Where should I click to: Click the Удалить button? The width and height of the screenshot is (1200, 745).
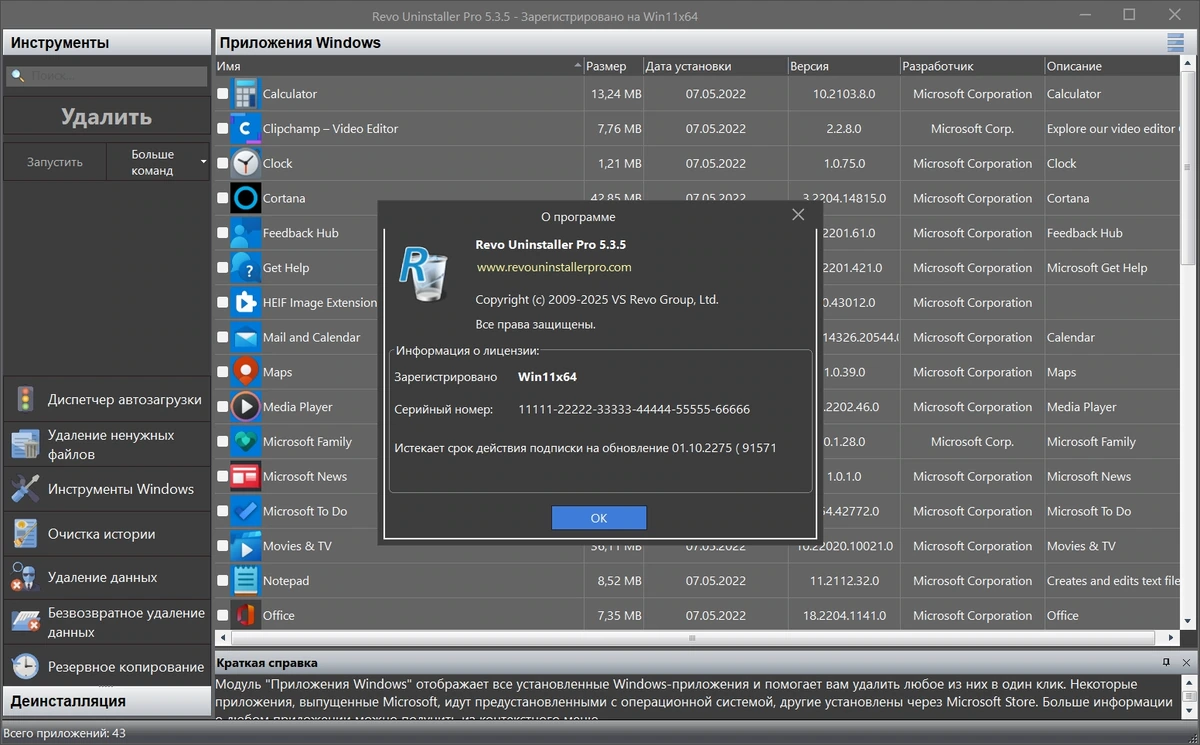[x=106, y=117]
